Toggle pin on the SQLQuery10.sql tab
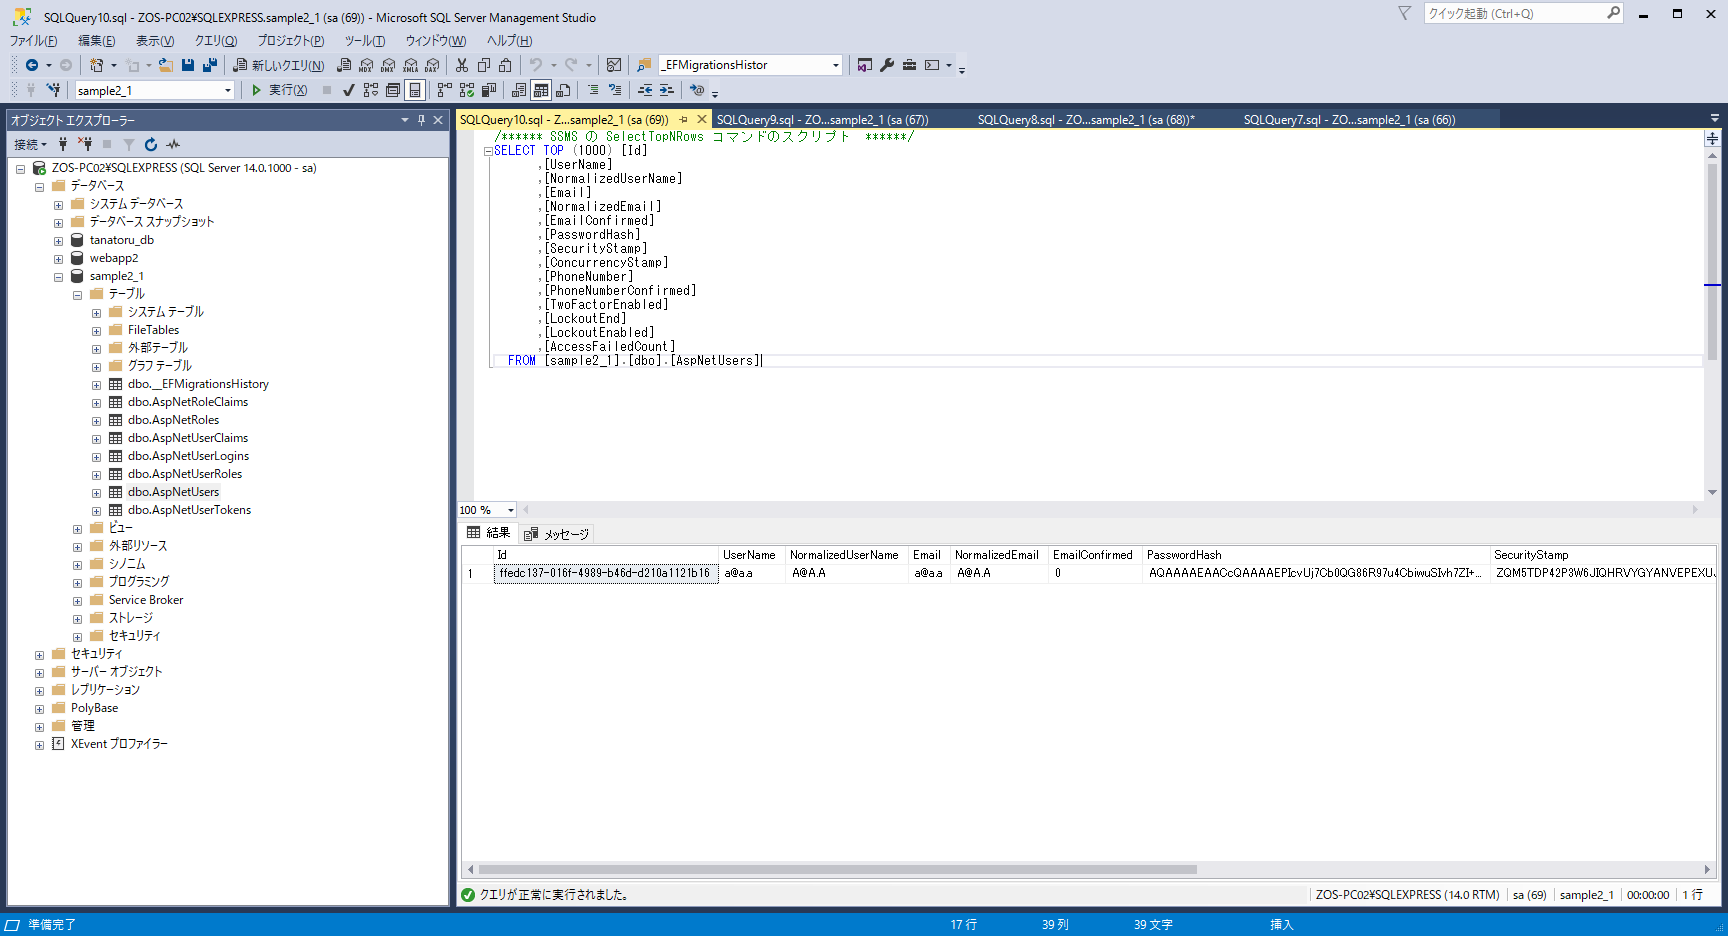The height and width of the screenshot is (936, 1728). (684, 120)
